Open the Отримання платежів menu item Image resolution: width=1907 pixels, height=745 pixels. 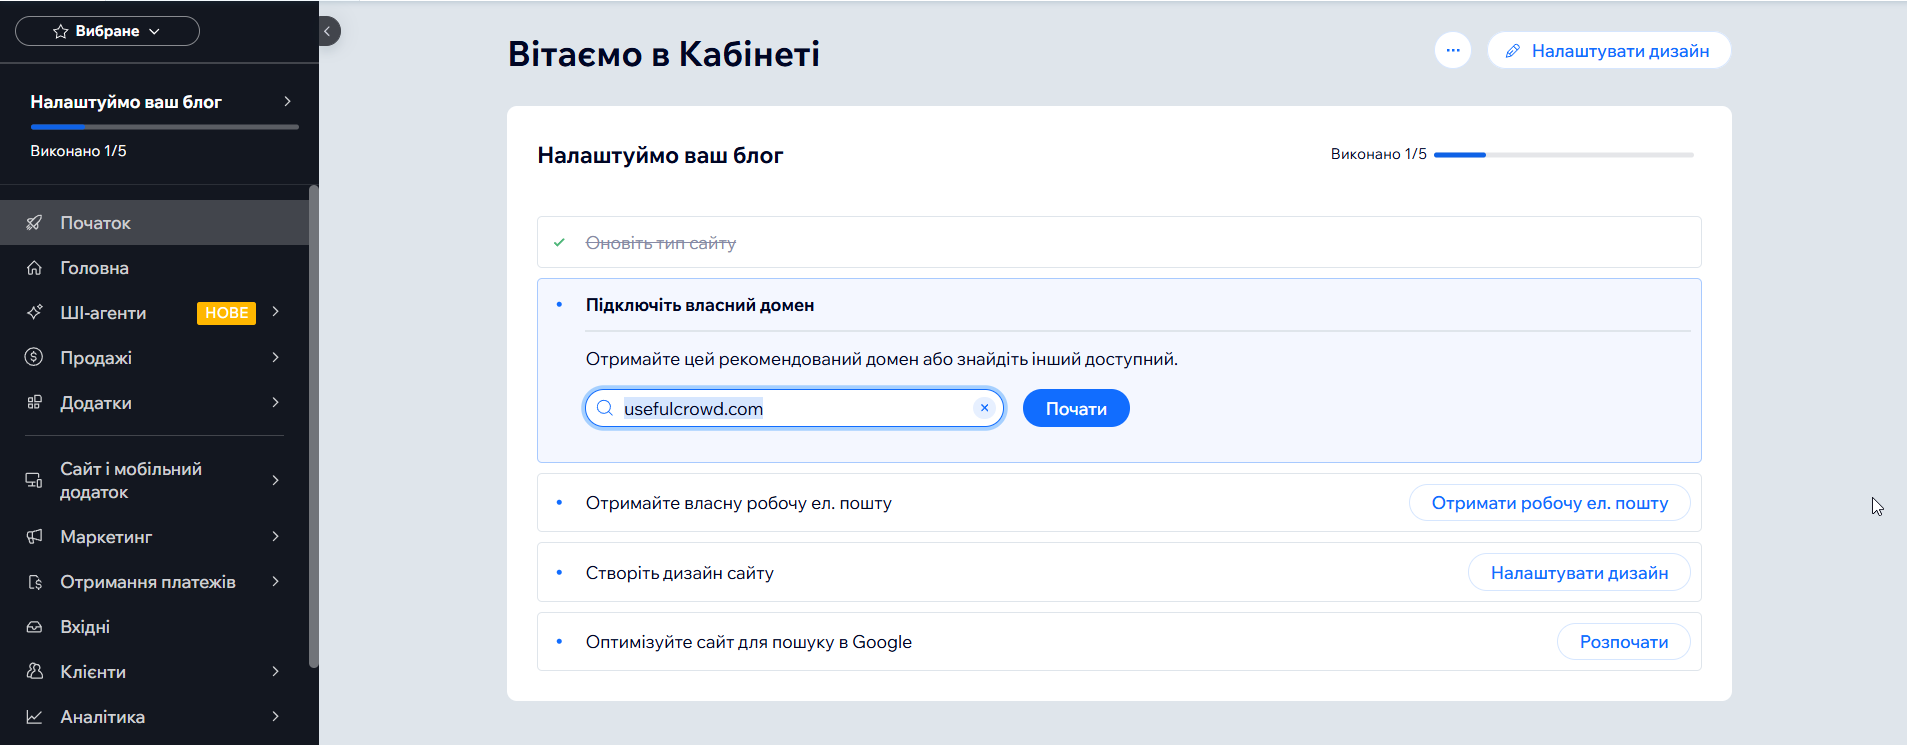147,582
